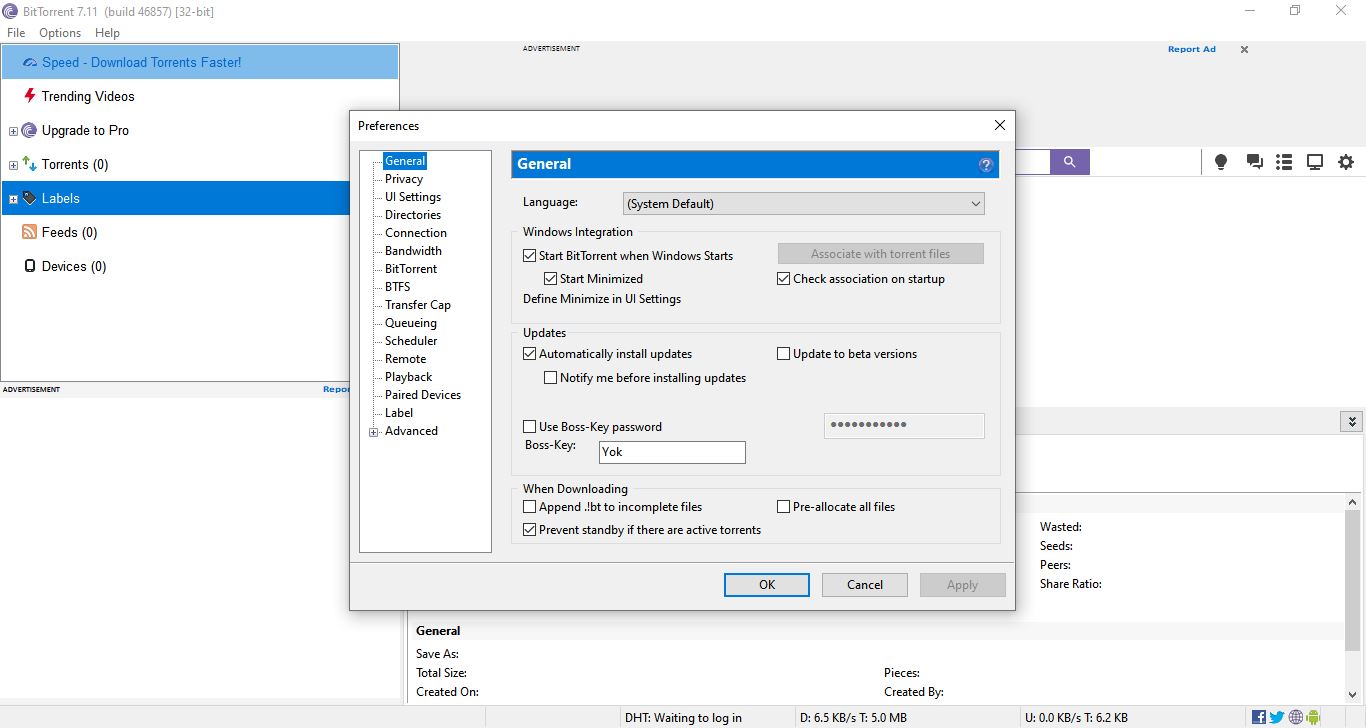Select Paired Devices in preferences tree

(423, 395)
